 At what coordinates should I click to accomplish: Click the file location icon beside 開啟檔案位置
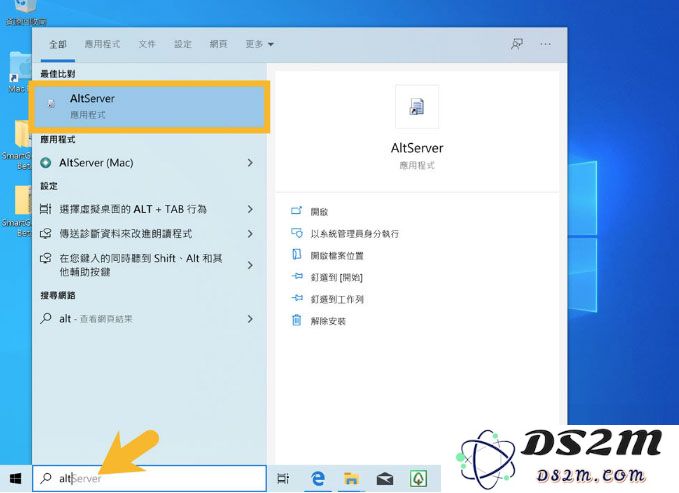(297, 254)
